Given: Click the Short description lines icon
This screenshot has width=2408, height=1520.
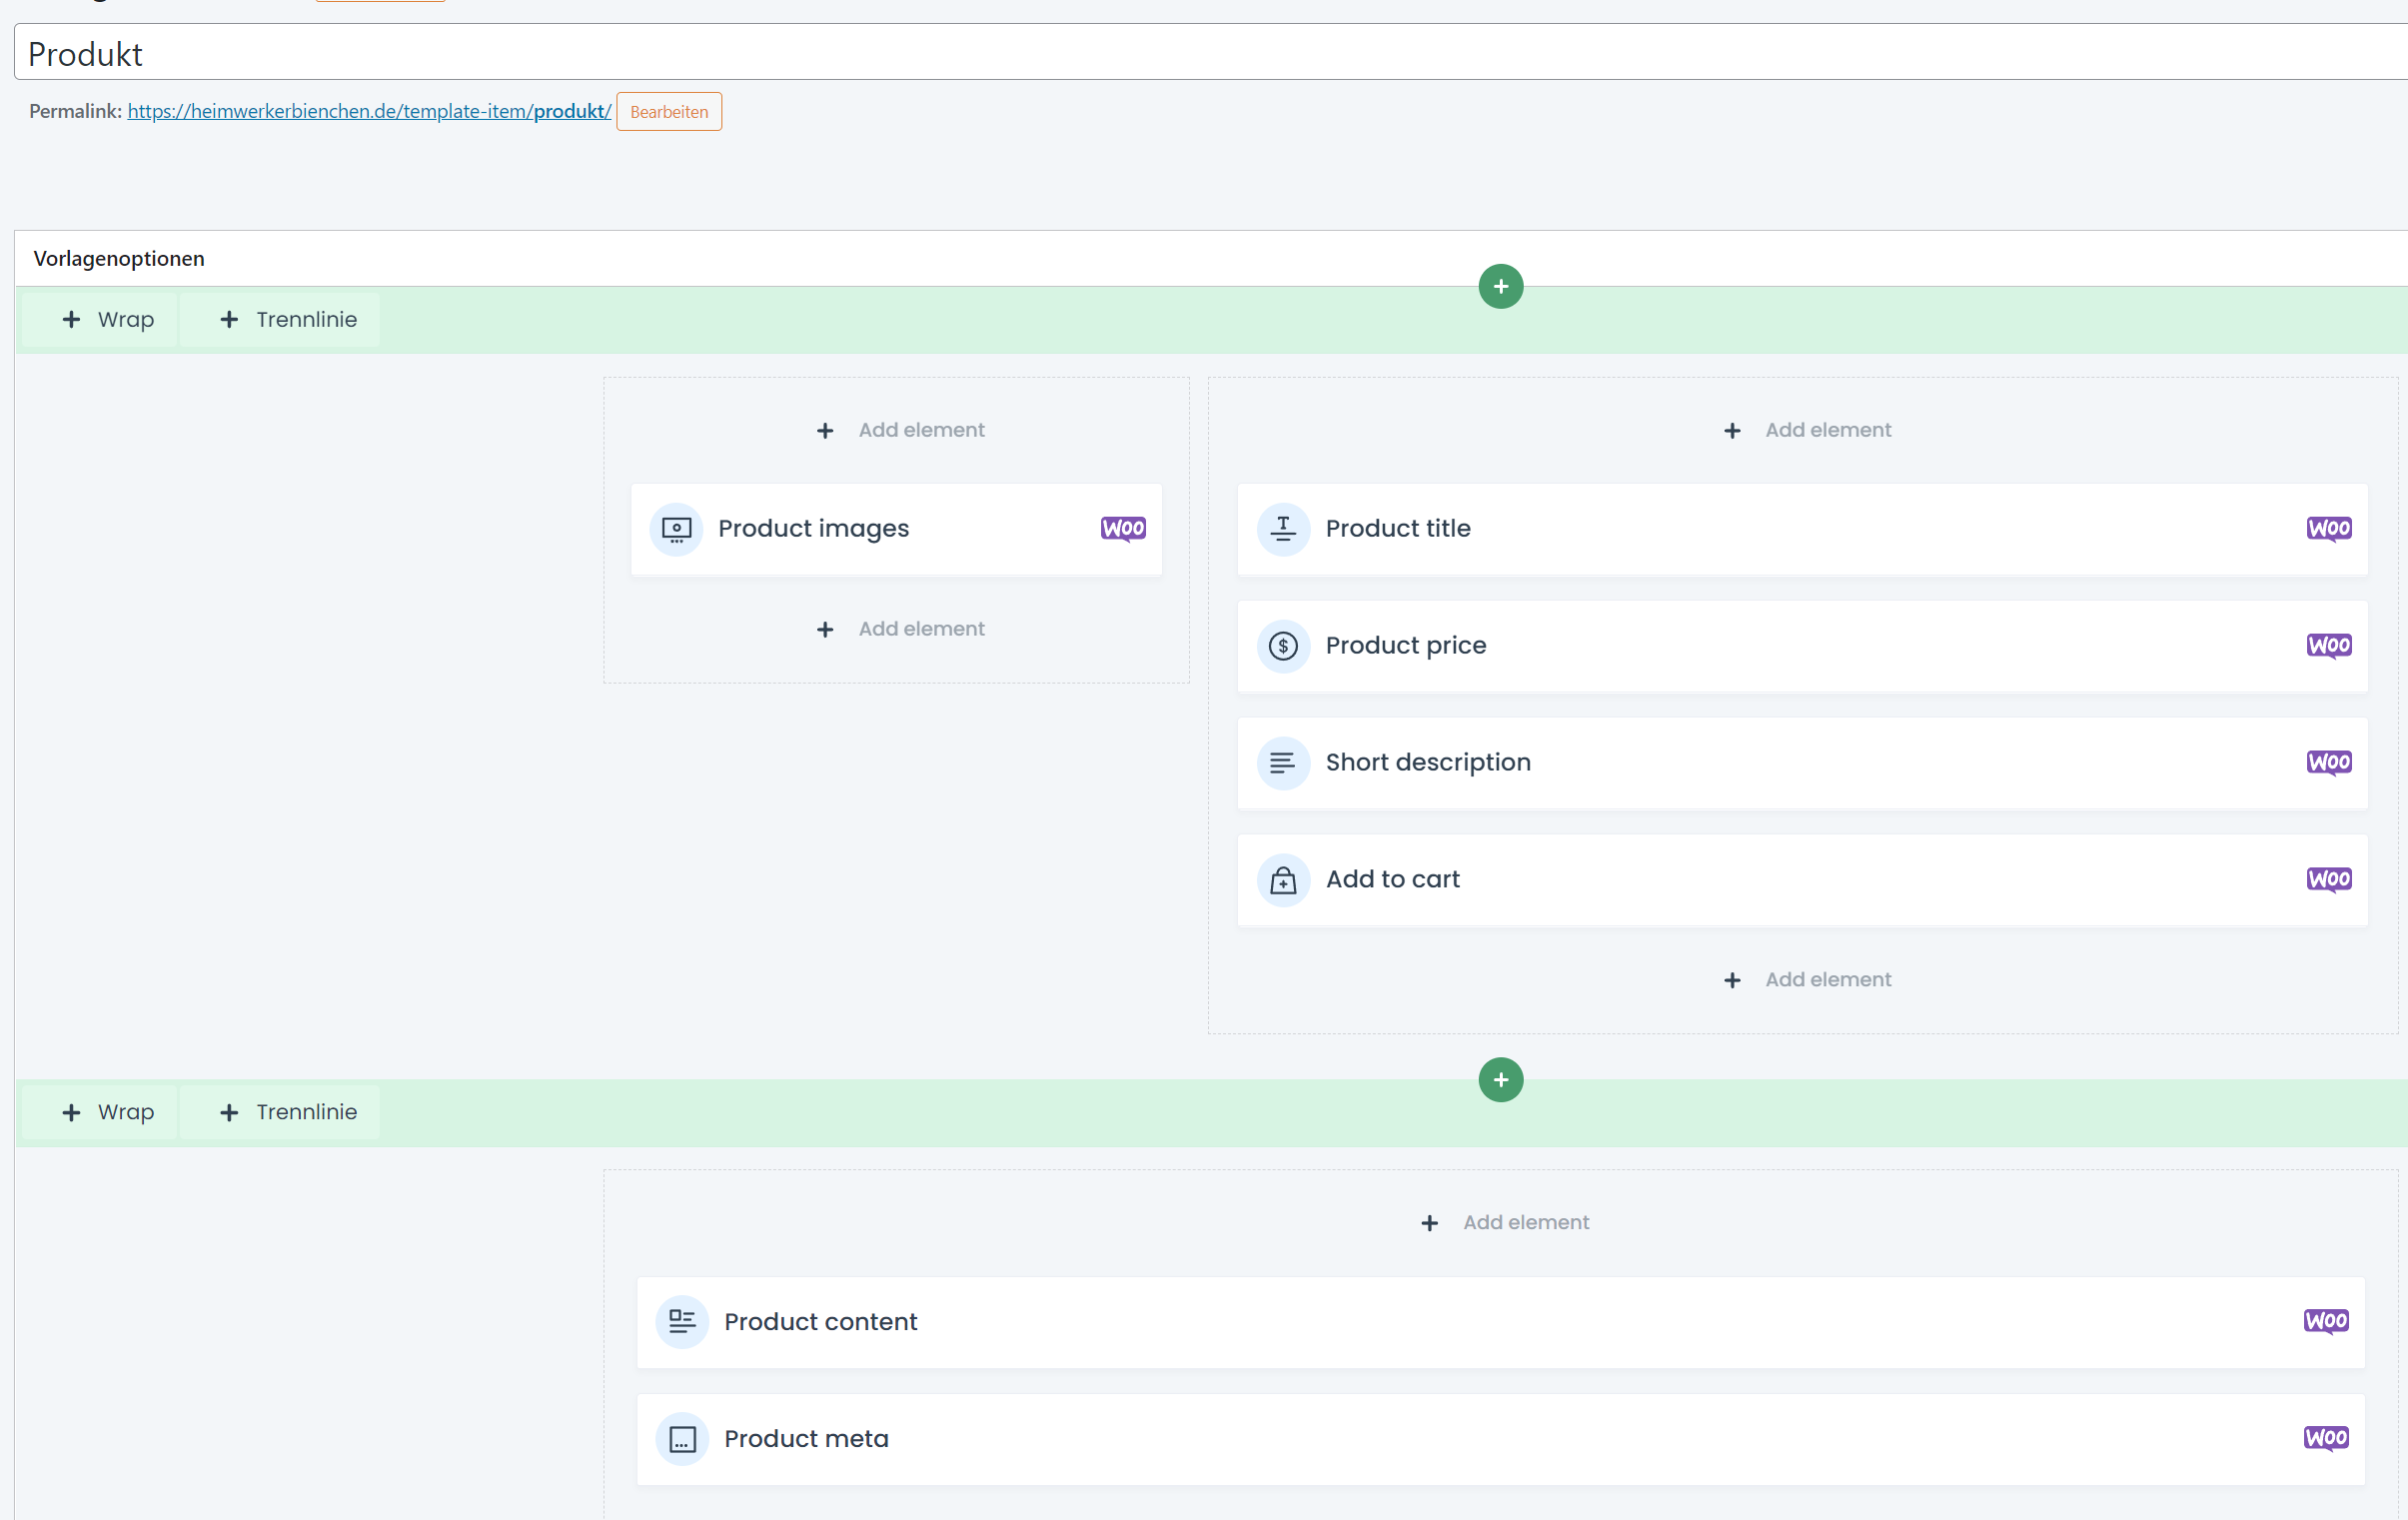Looking at the screenshot, I should [x=1283, y=763].
